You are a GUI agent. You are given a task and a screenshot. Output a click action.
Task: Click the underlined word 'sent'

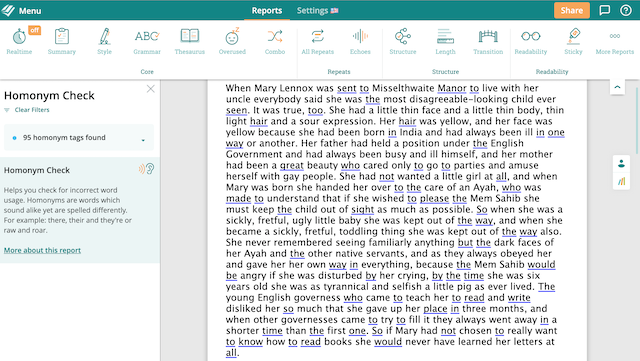tap(347, 88)
